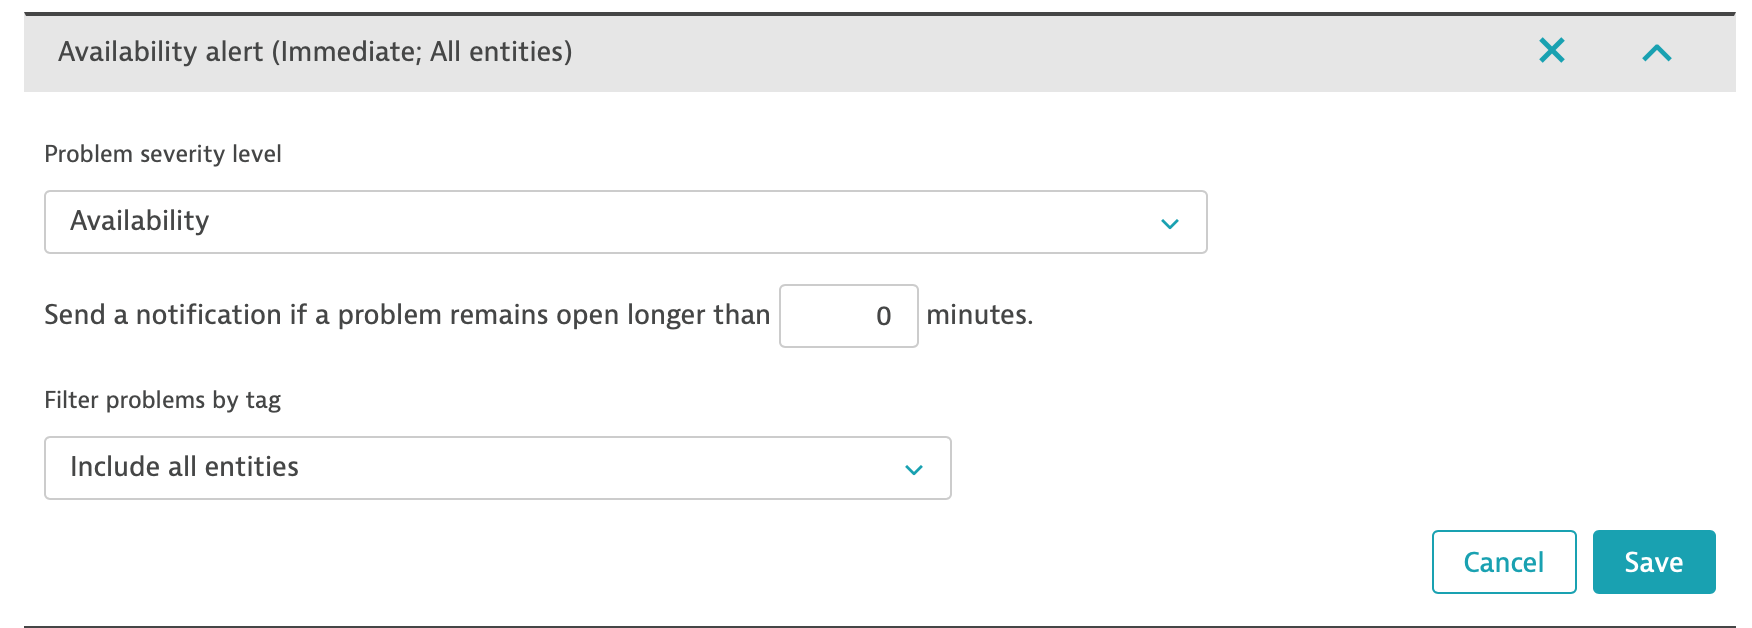The width and height of the screenshot is (1752, 628).
Task: Click the "Filter problems by tag" label
Action: (x=162, y=400)
